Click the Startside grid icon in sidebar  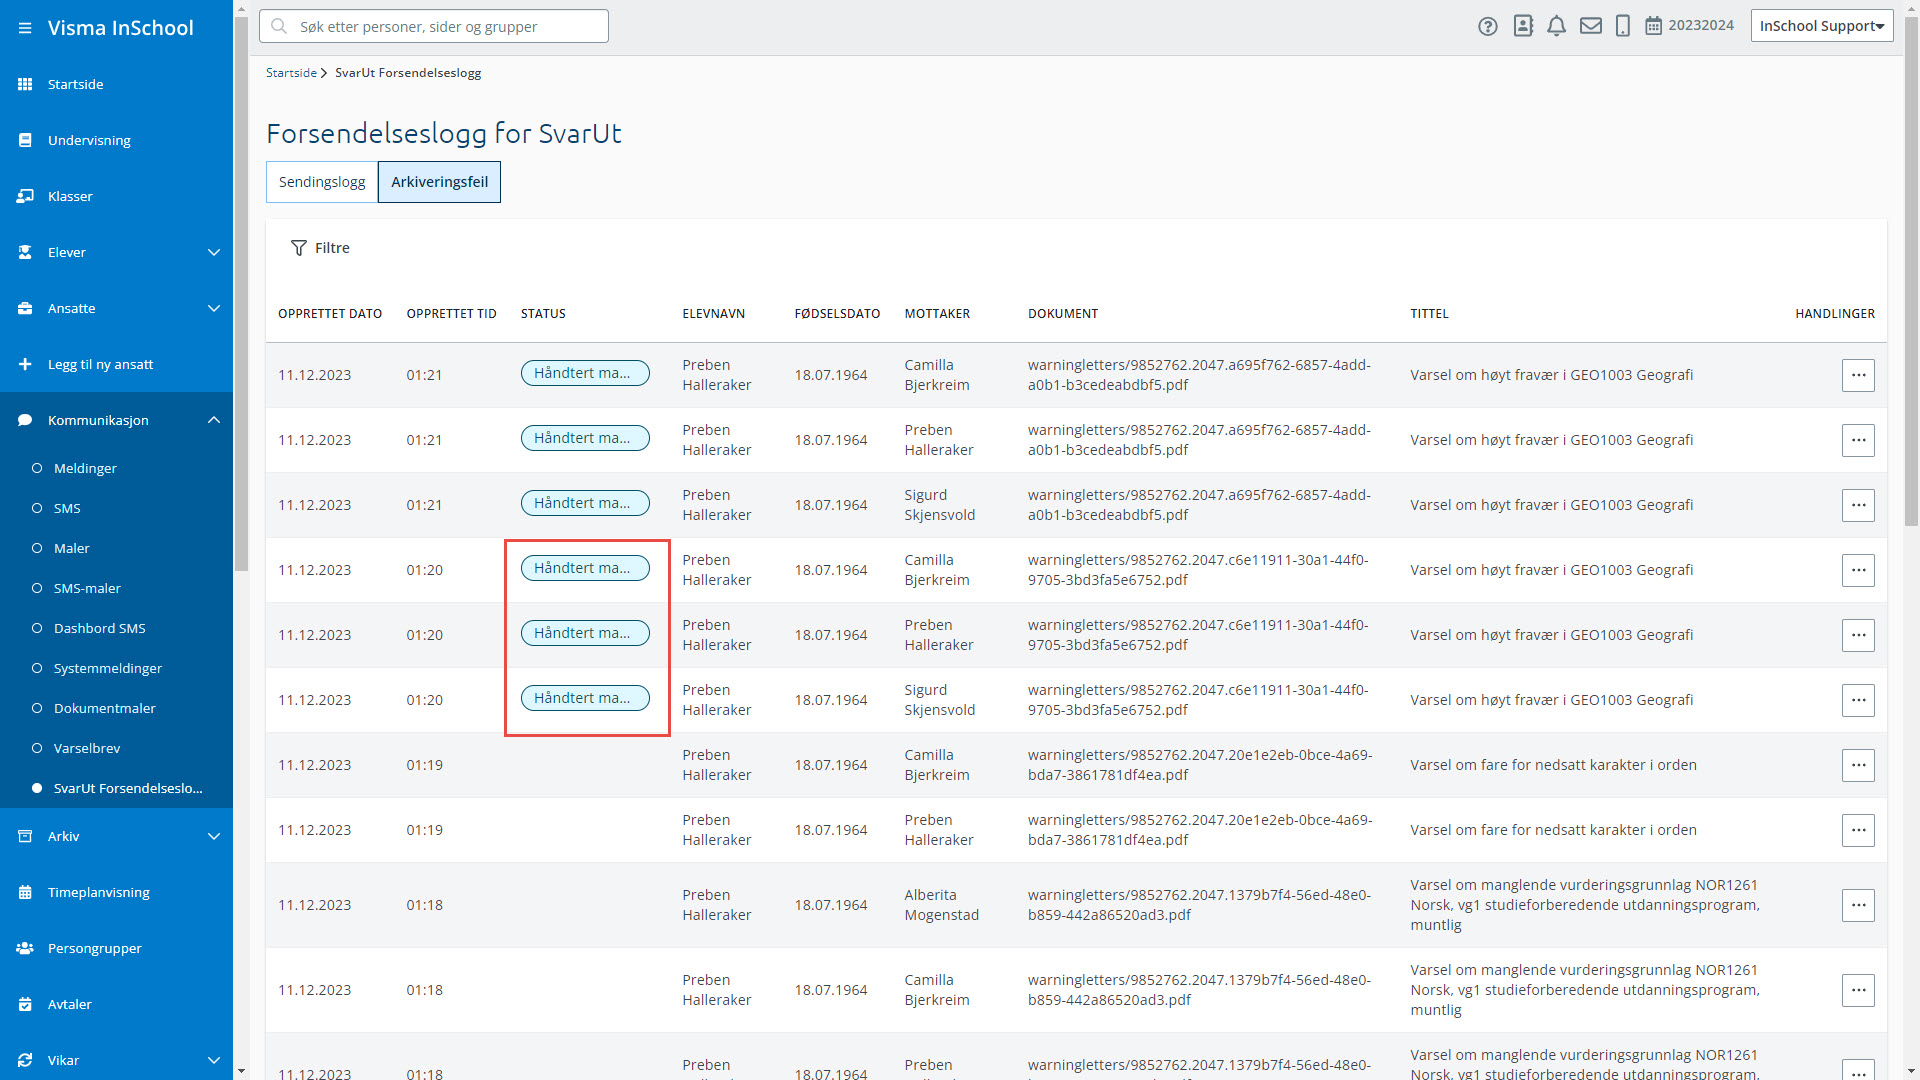(x=25, y=84)
